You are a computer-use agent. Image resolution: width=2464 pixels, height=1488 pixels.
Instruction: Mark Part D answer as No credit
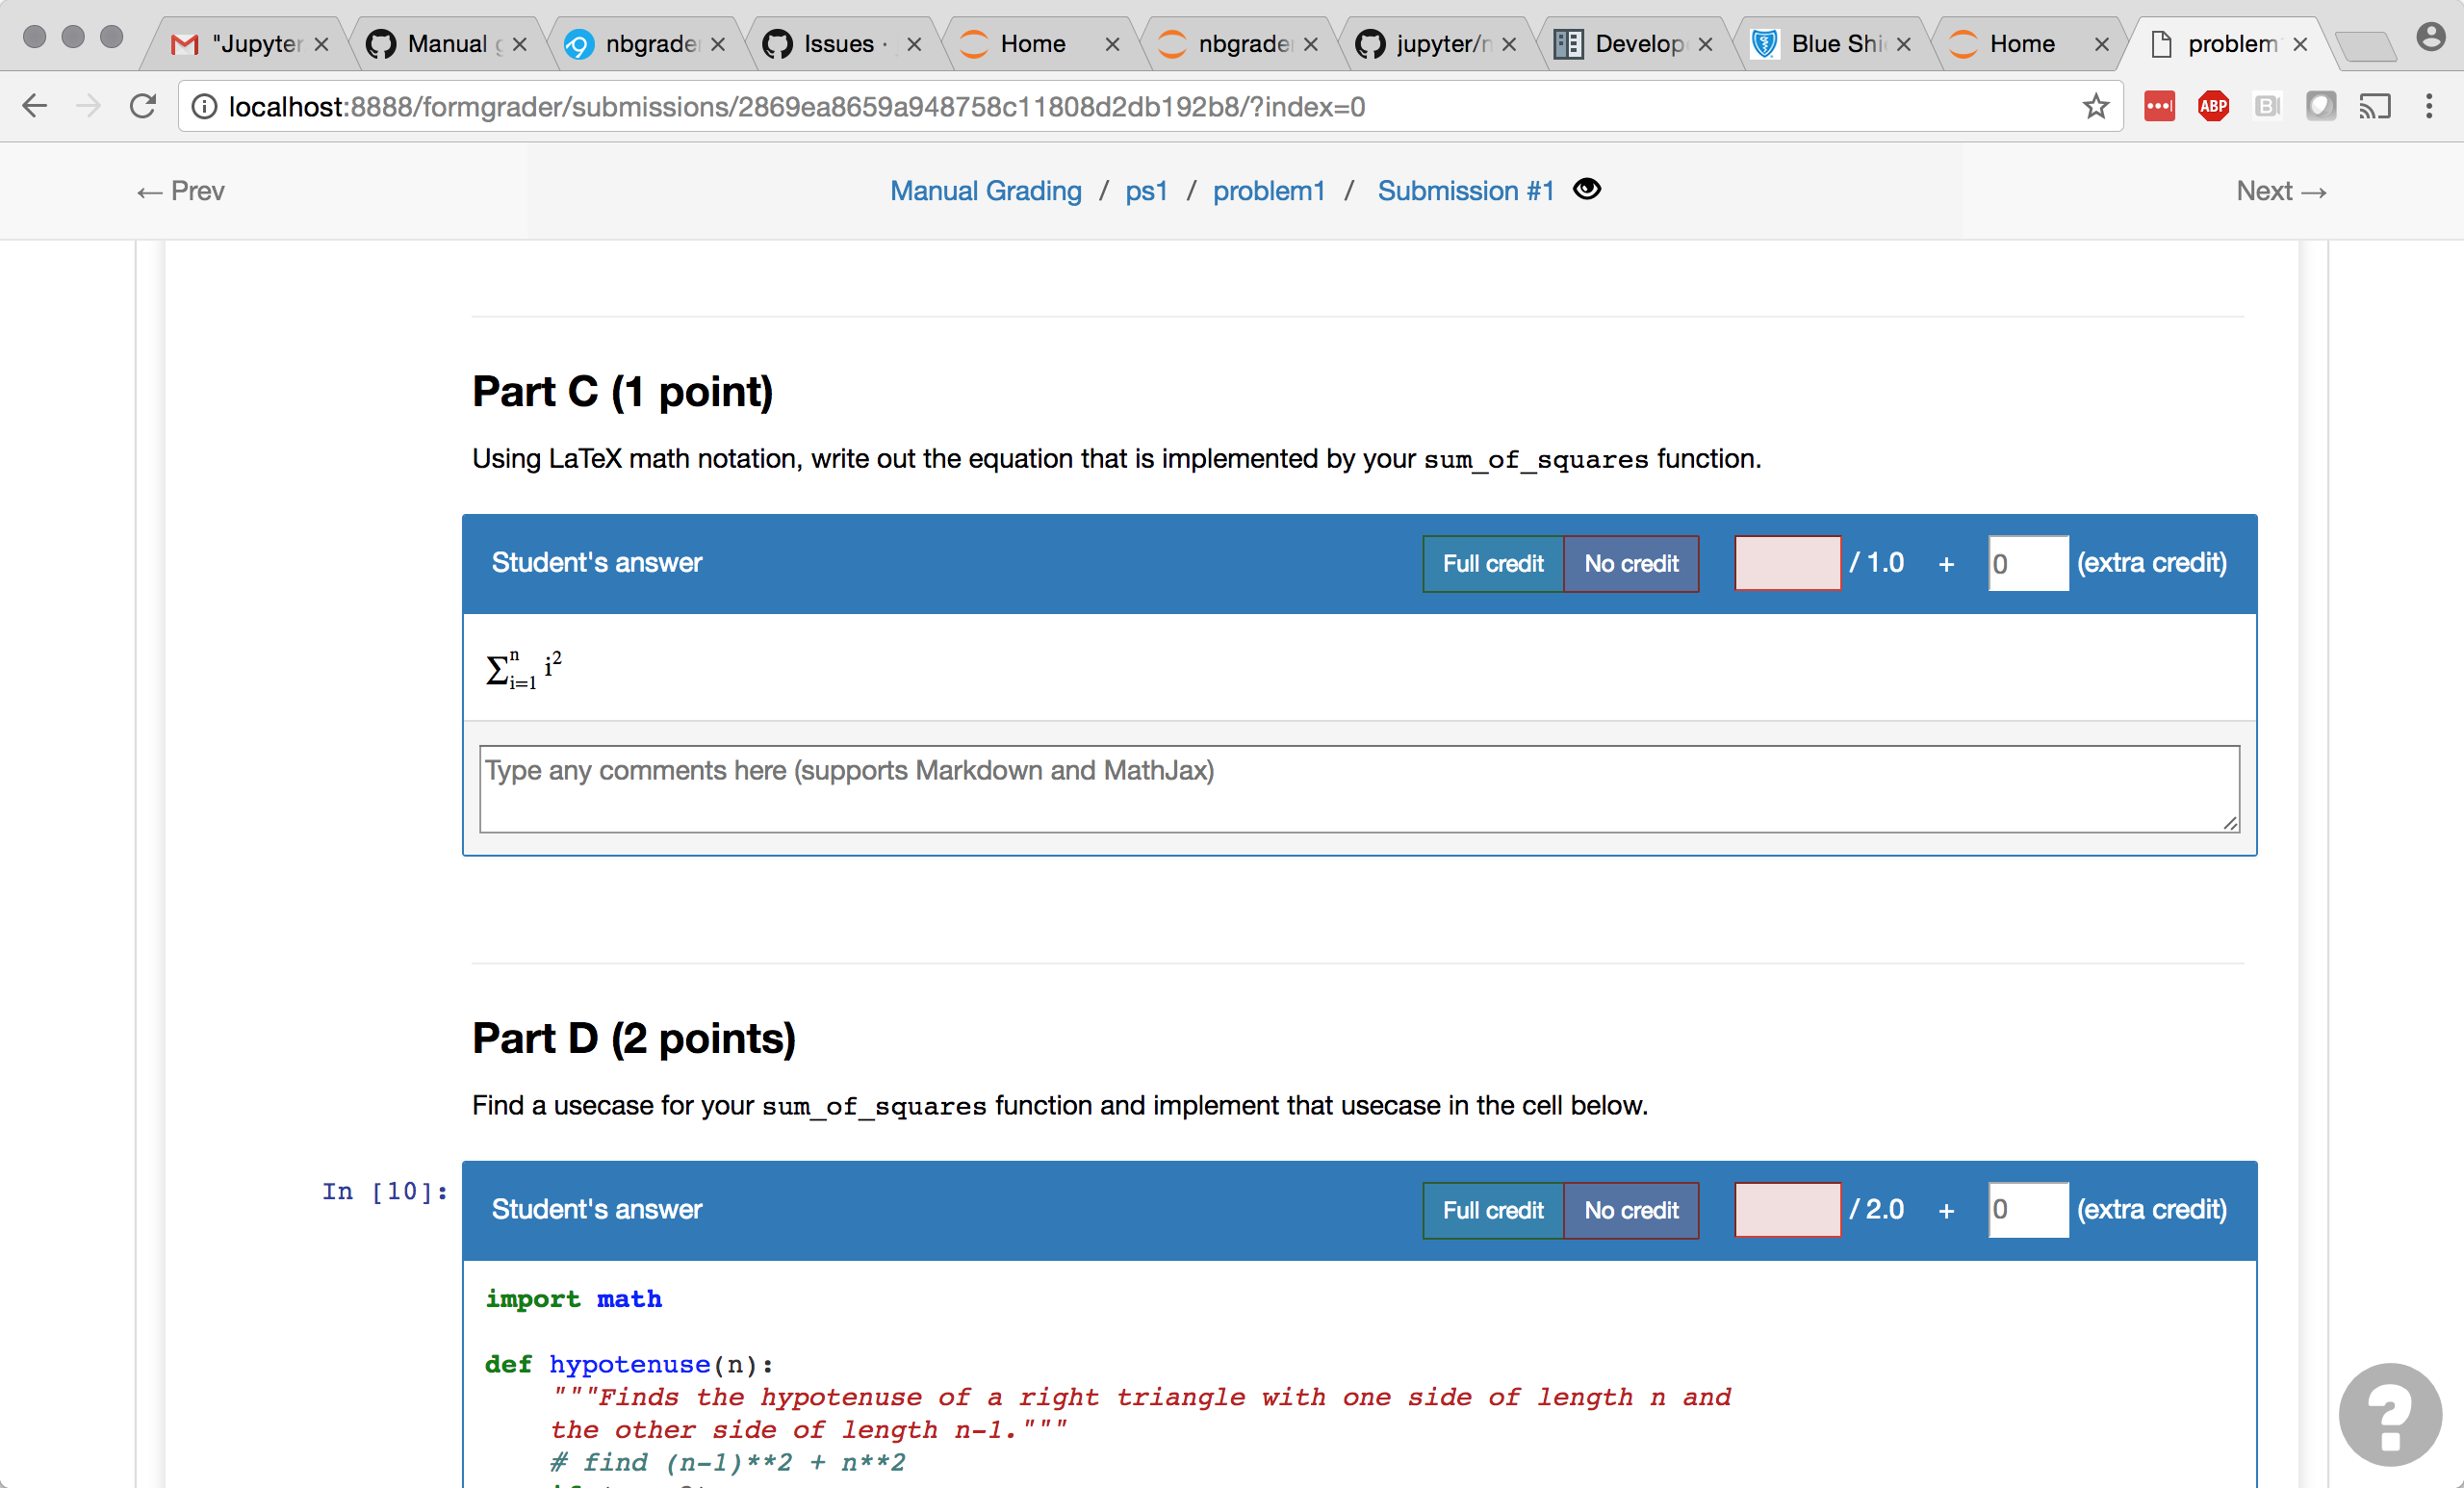click(x=1631, y=1210)
